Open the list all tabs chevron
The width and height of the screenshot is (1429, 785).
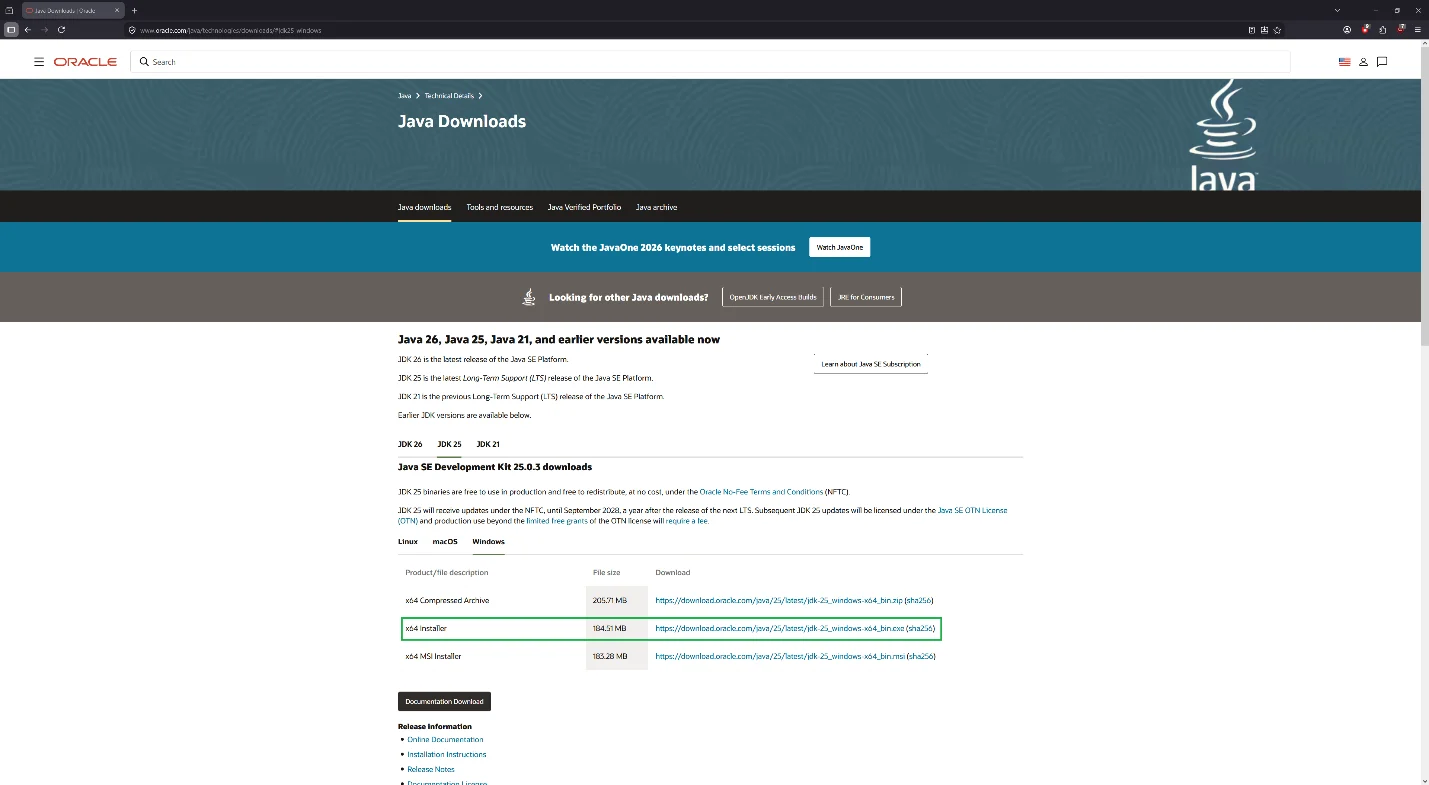click(1338, 10)
